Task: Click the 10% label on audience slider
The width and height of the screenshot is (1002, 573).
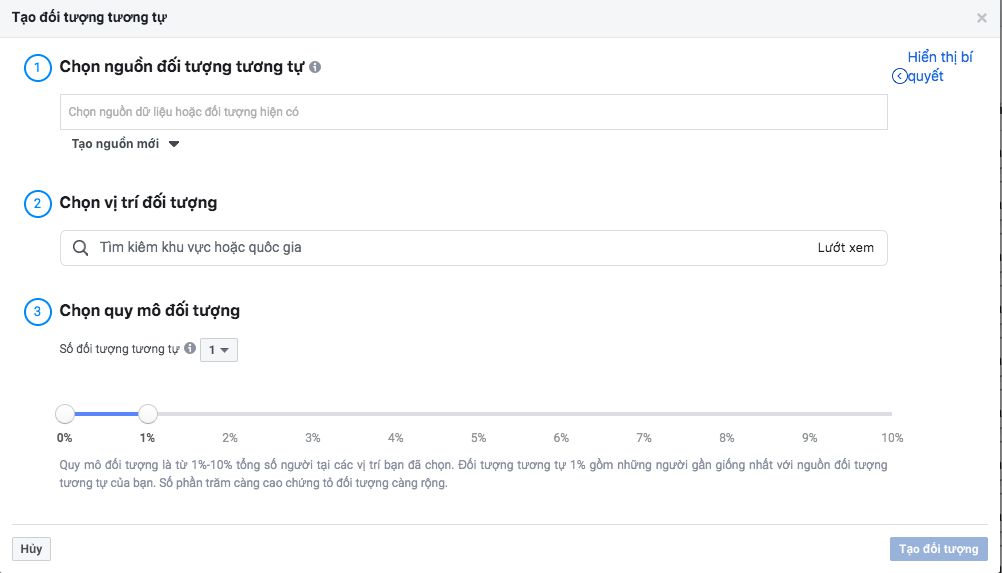Action: click(892, 438)
